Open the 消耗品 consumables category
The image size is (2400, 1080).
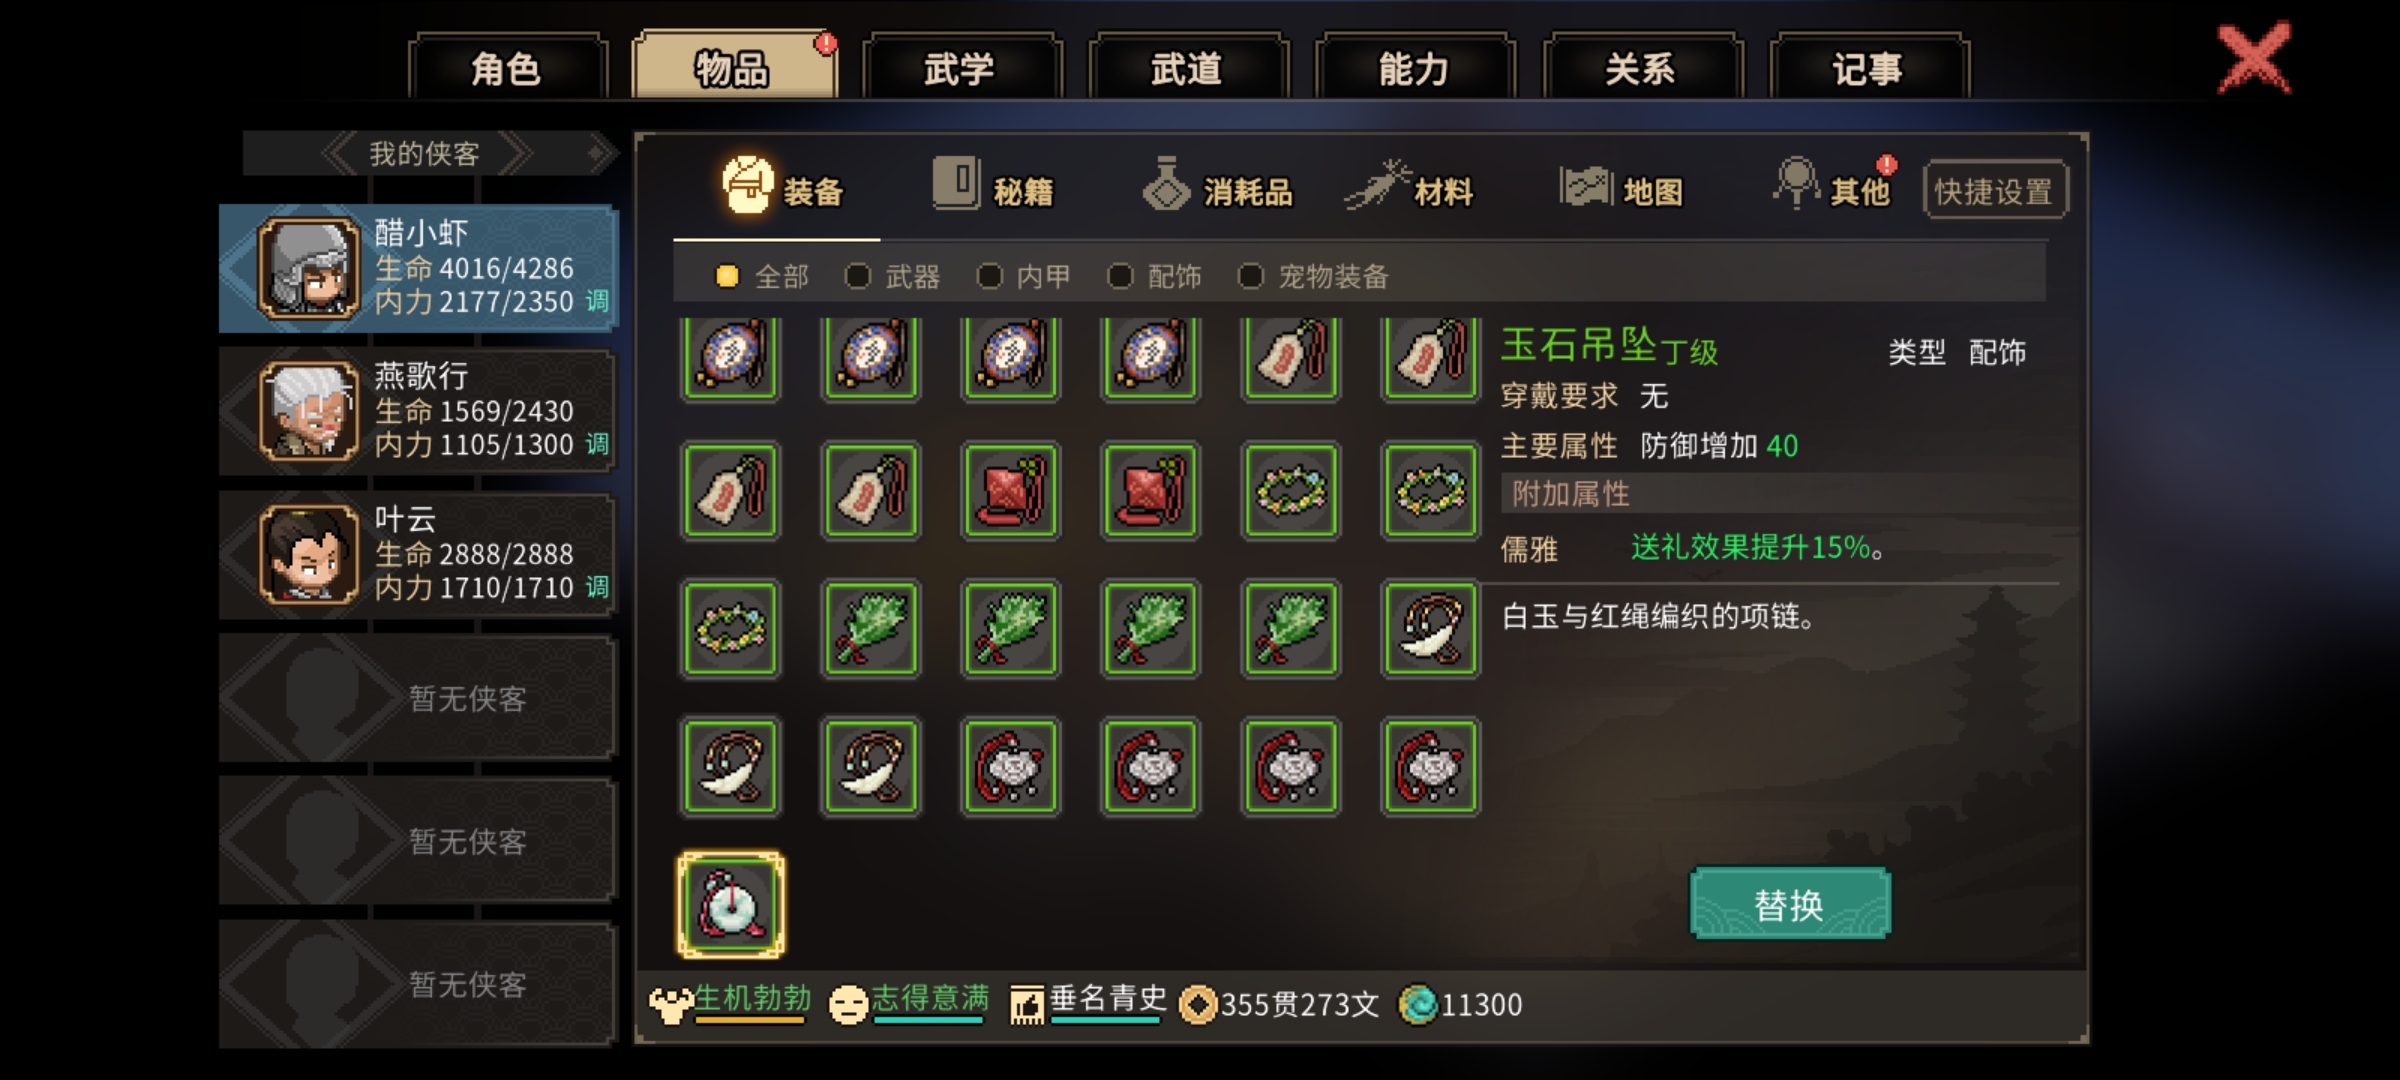(1218, 187)
